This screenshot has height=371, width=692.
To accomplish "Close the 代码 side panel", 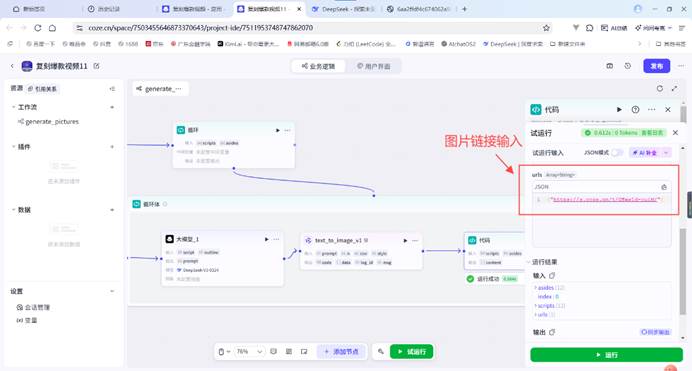I will pos(668,109).
